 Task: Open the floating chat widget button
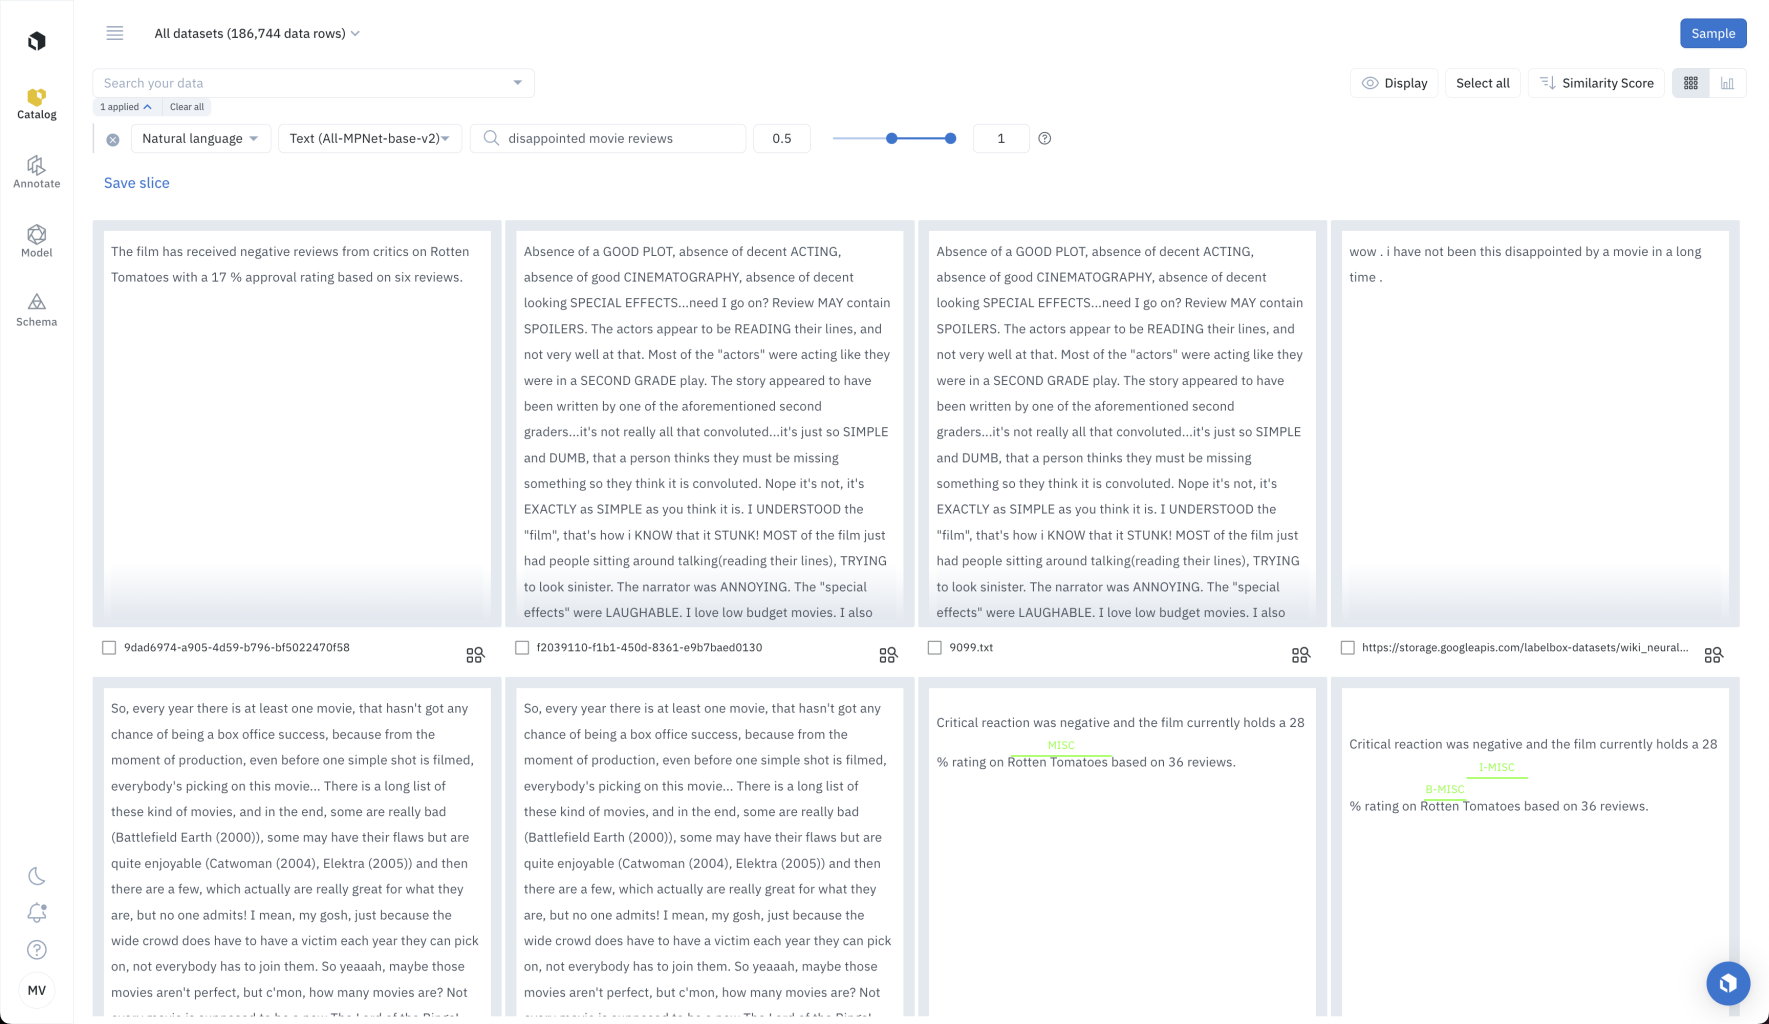tap(1728, 983)
